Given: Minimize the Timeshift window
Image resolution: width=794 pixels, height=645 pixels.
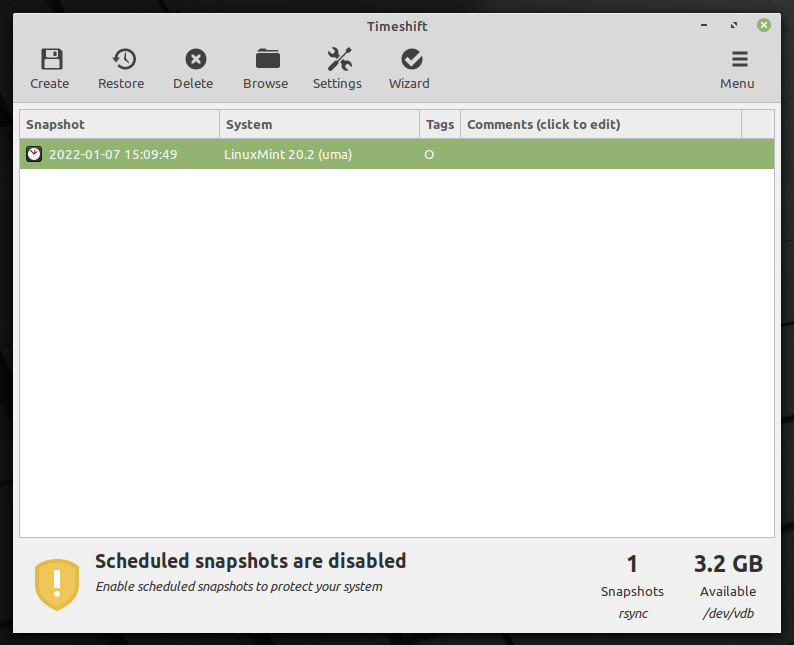Looking at the screenshot, I should (704, 25).
